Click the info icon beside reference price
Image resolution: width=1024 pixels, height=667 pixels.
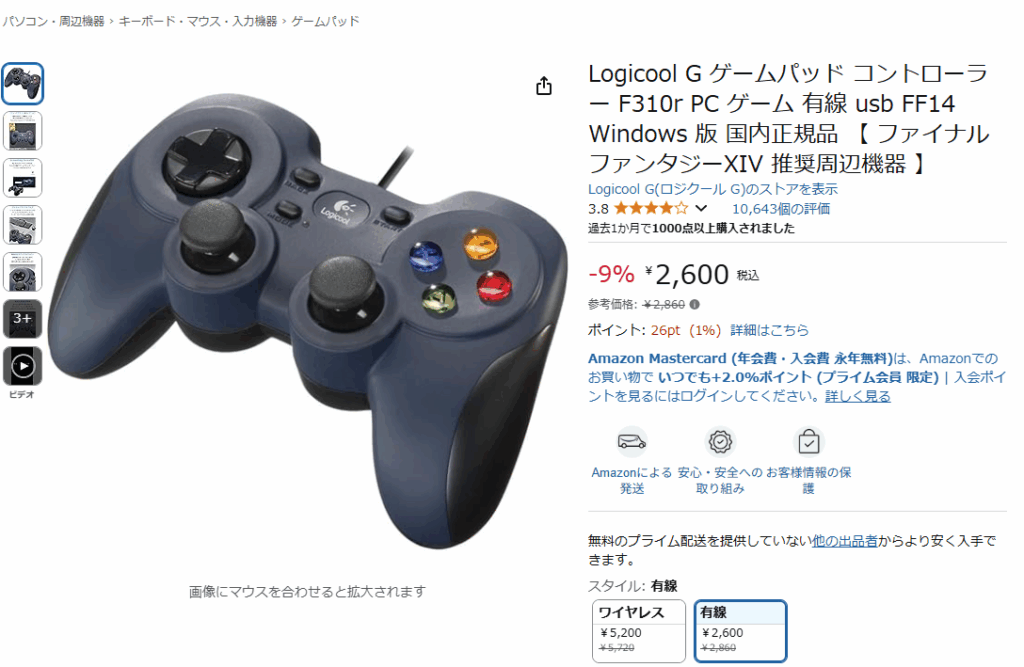click(x=695, y=304)
